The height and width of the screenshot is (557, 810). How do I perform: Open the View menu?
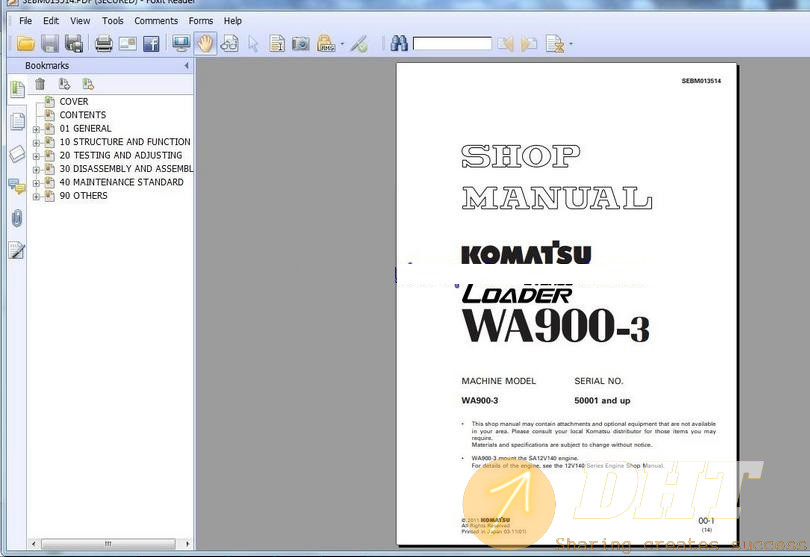click(x=80, y=21)
